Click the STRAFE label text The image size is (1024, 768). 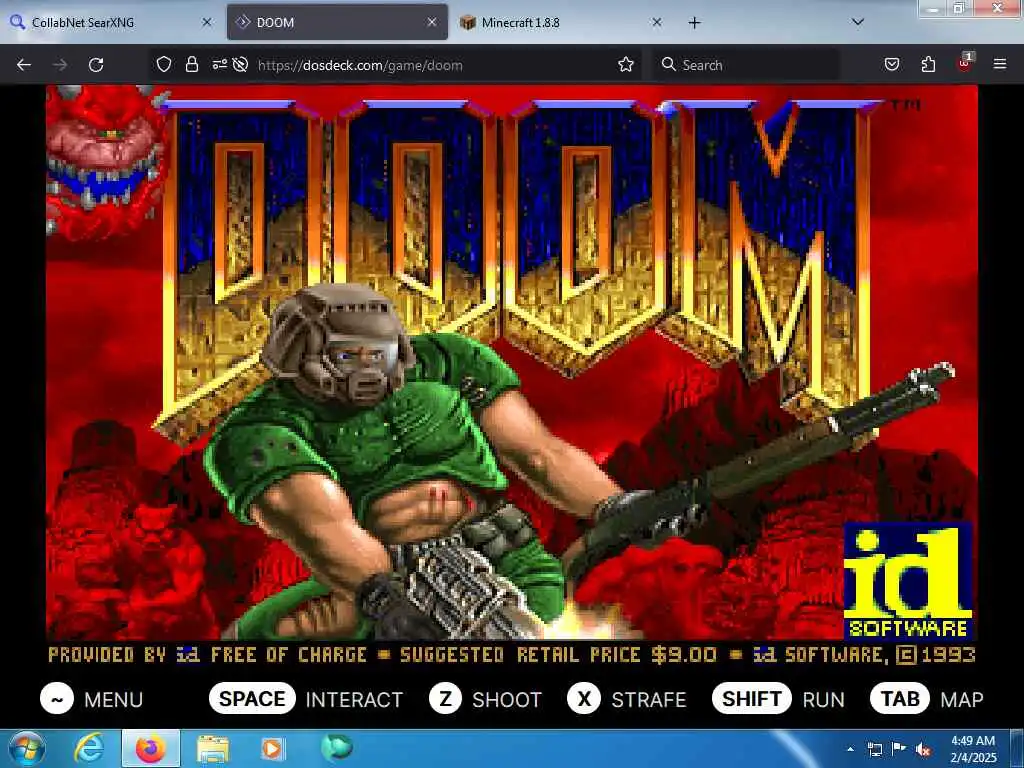point(648,699)
